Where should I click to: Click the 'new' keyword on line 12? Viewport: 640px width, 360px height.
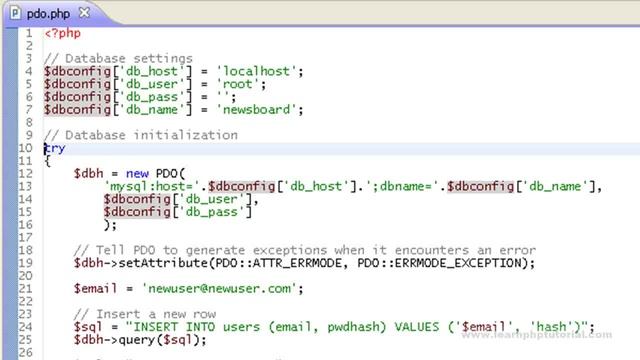[x=137, y=173]
